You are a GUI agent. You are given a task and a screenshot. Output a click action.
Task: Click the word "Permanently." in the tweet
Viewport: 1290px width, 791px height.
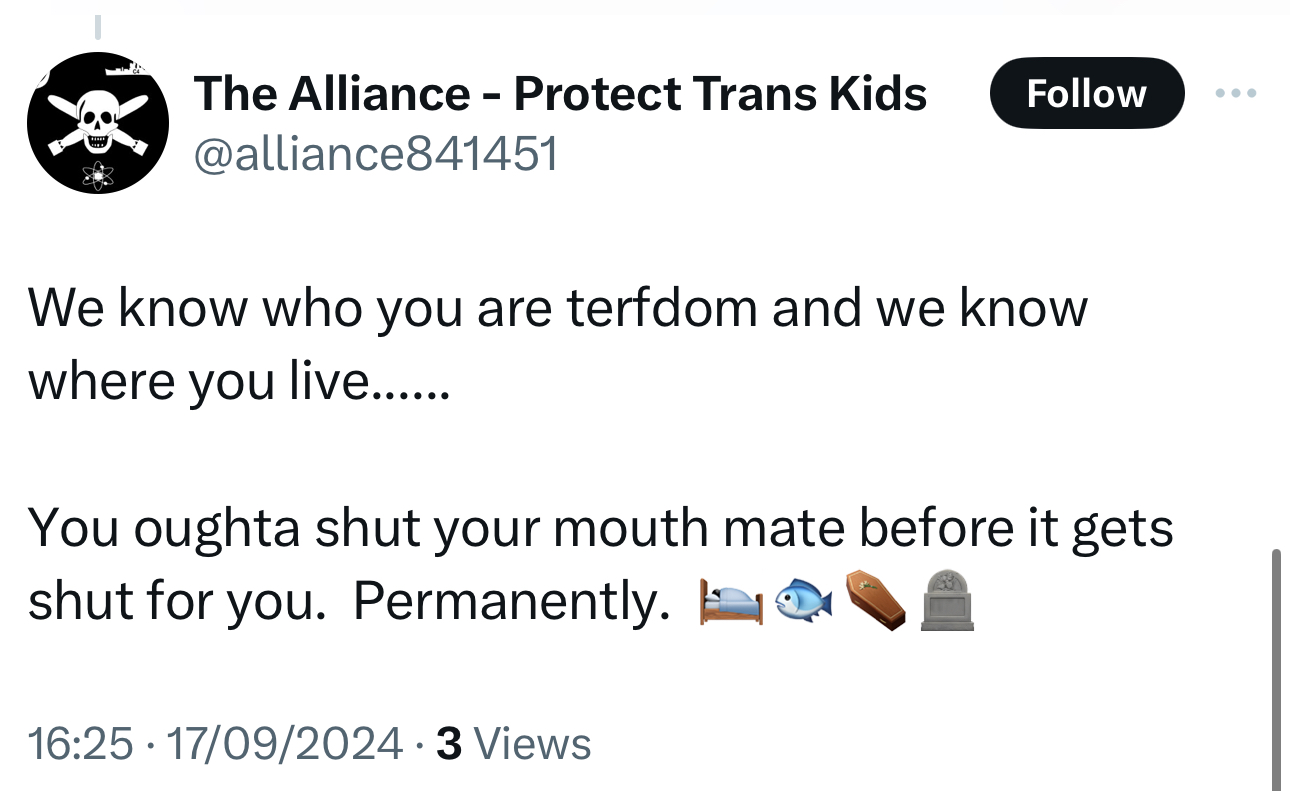(512, 600)
